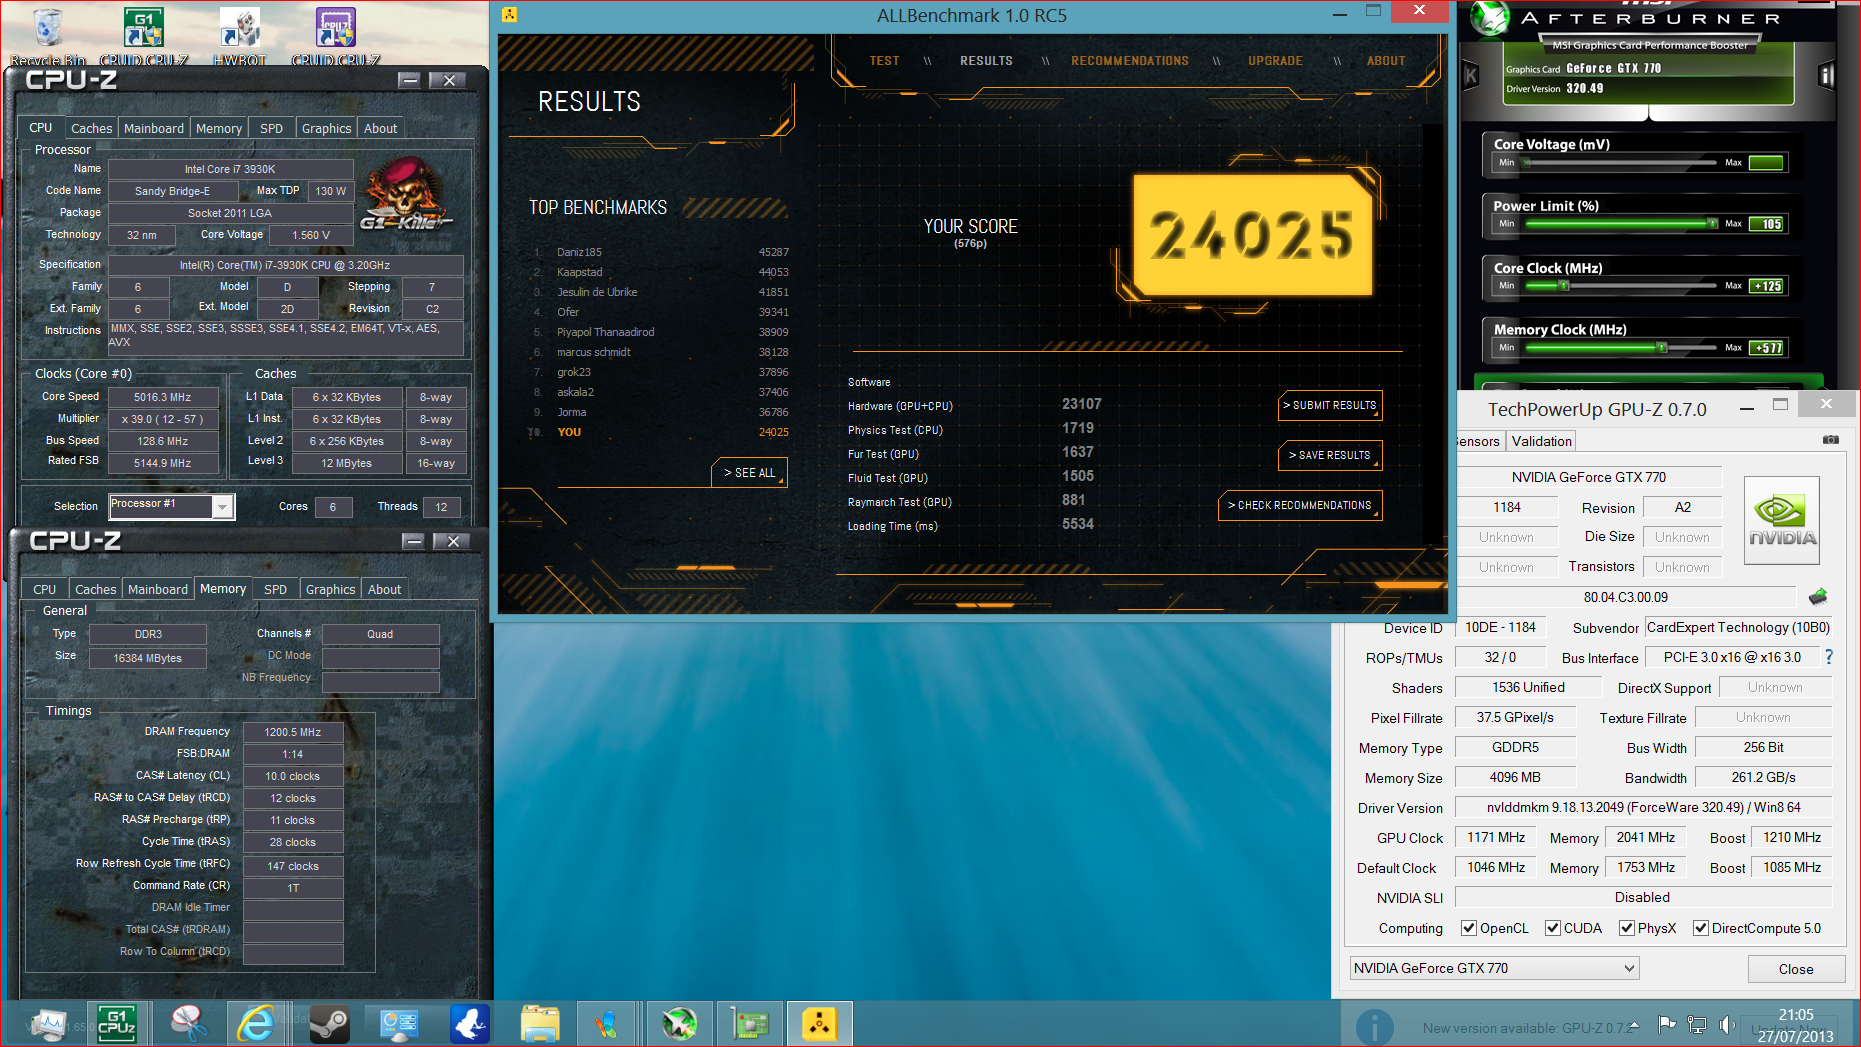Switch to Caches tab in upper CPU-Z
Viewport: 1861px width, 1047px height.
pyautogui.click(x=91, y=128)
